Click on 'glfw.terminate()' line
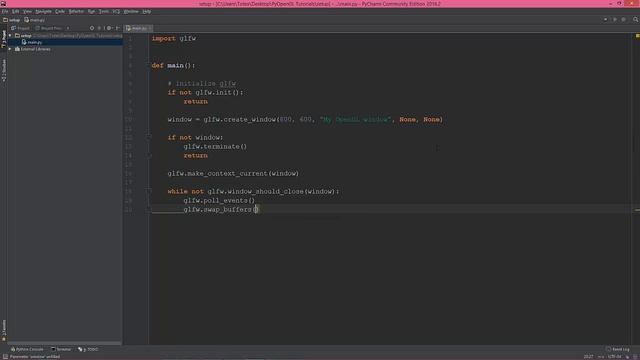Image resolution: width=640 pixels, height=360 pixels. pyautogui.click(x=215, y=147)
